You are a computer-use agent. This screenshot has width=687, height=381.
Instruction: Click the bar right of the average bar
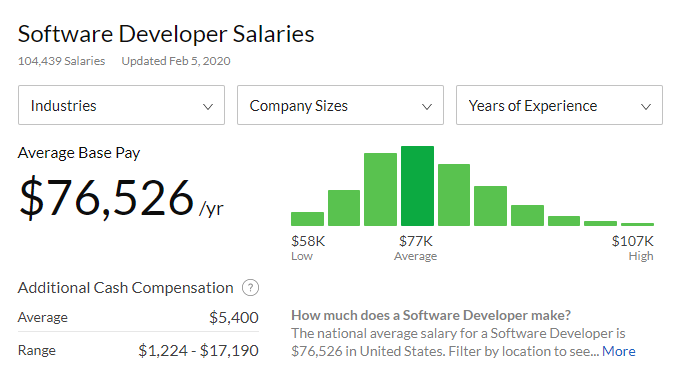point(454,195)
